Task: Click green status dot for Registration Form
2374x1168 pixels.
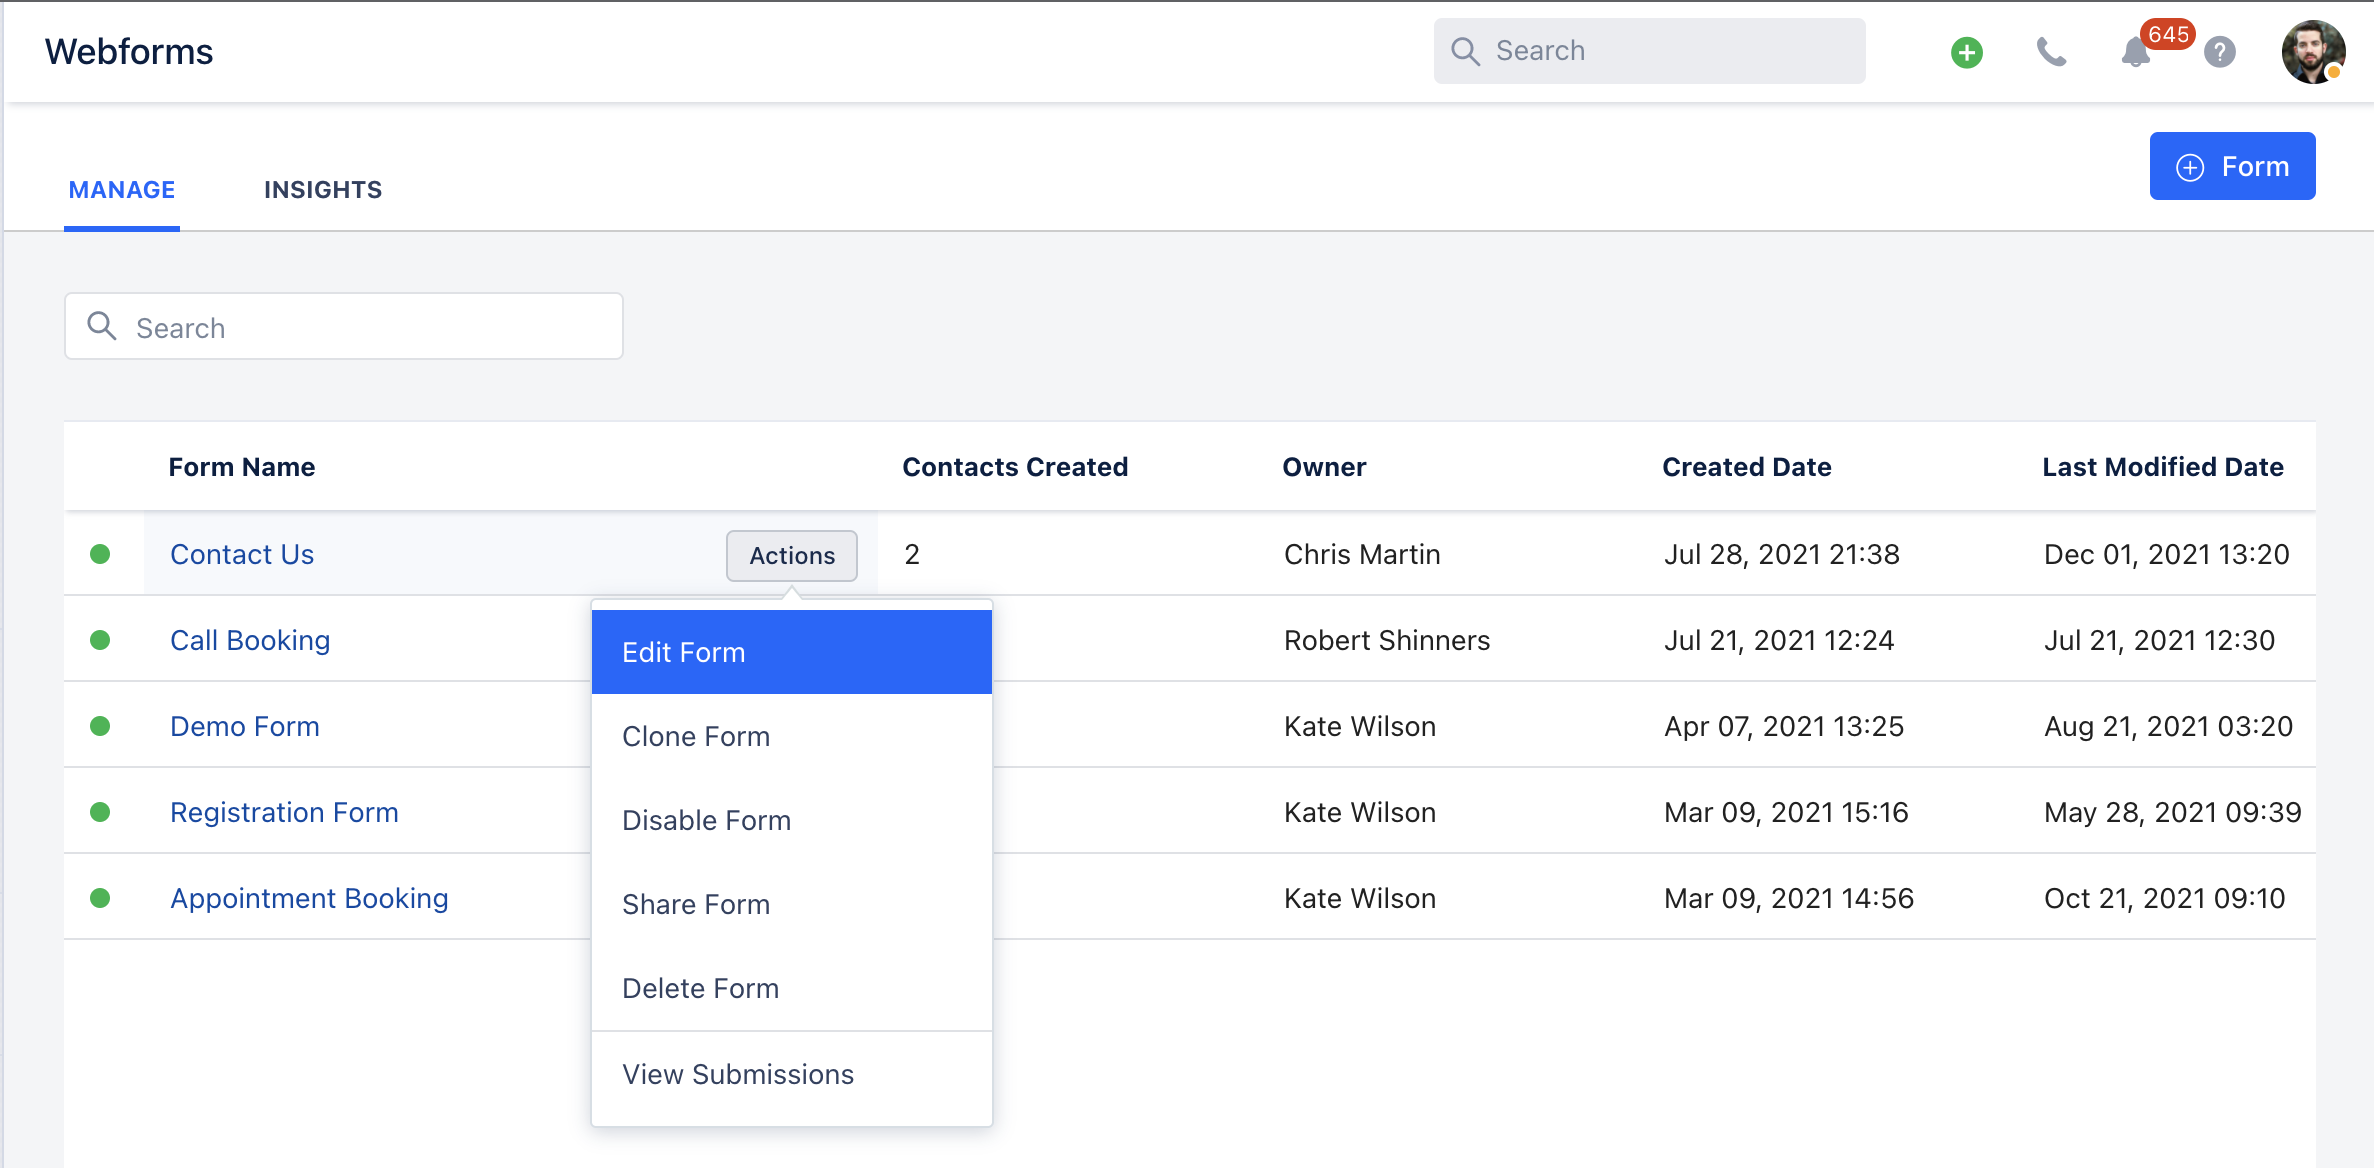Action: coord(100,812)
